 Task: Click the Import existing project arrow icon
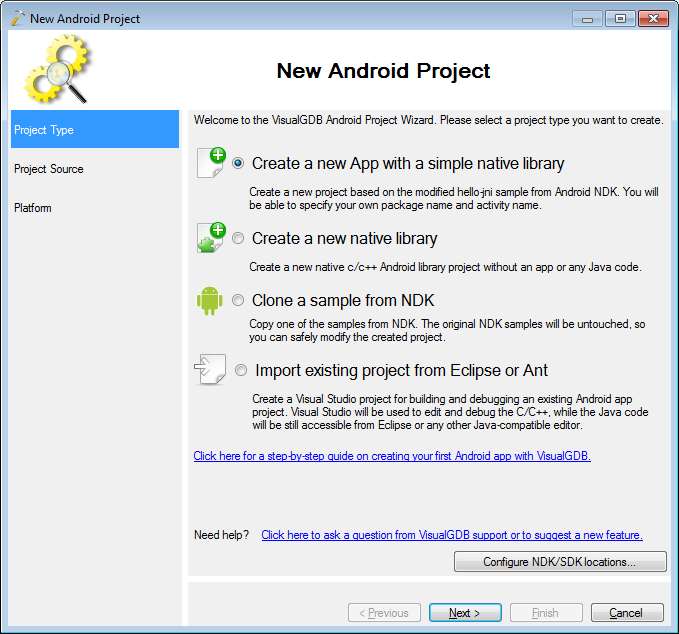[x=210, y=369]
